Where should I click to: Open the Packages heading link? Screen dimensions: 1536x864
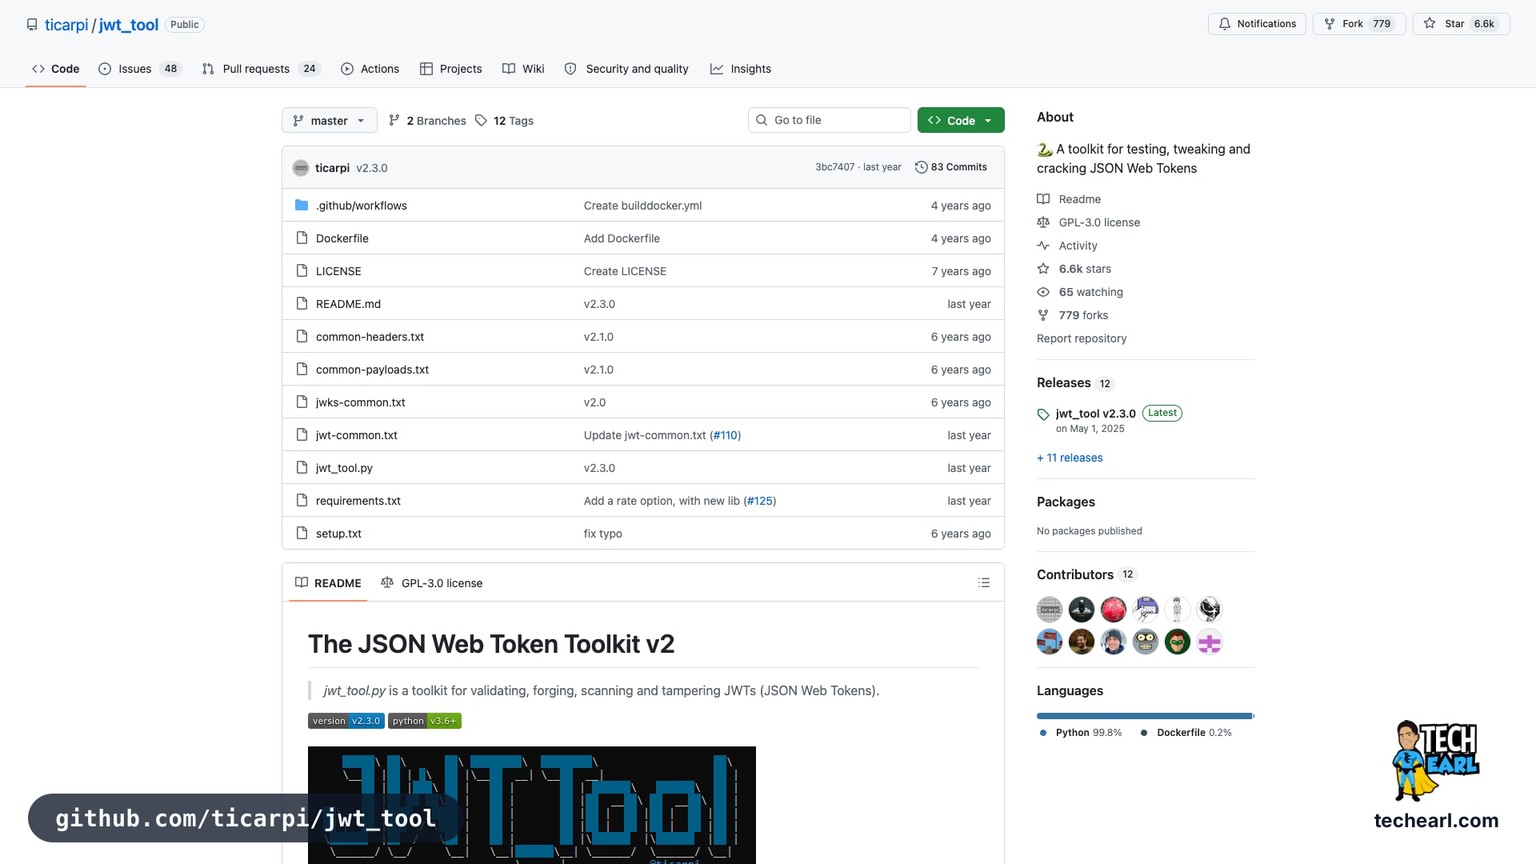click(1066, 502)
